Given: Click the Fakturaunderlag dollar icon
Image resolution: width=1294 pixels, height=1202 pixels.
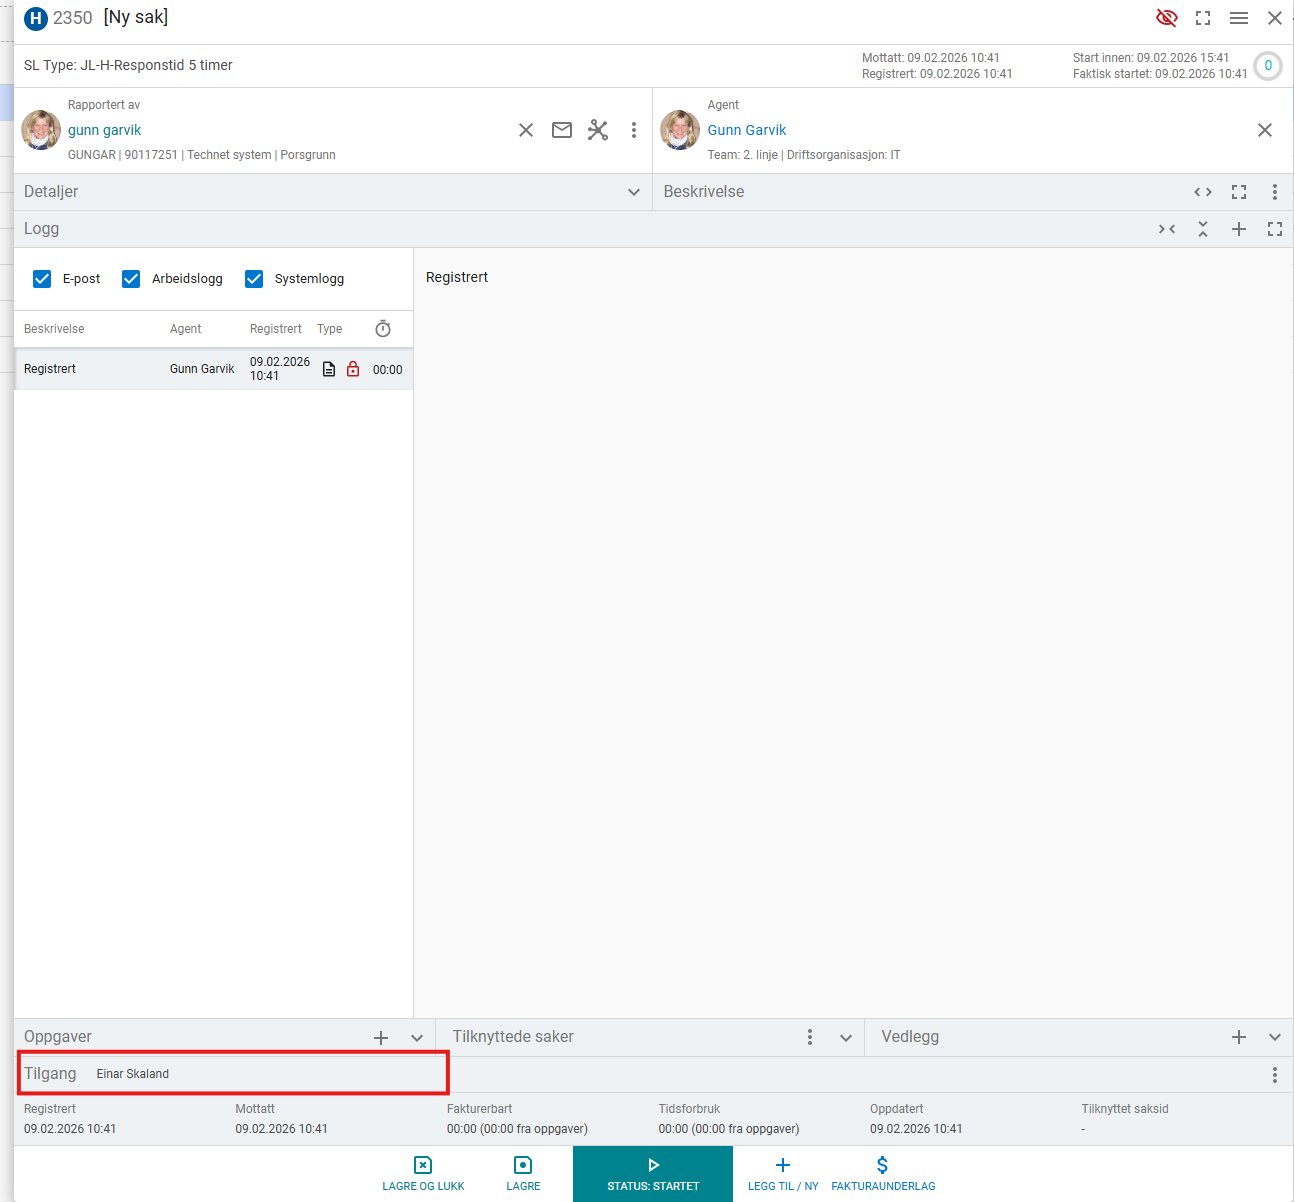Looking at the screenshot, I should pos(882,1174).
